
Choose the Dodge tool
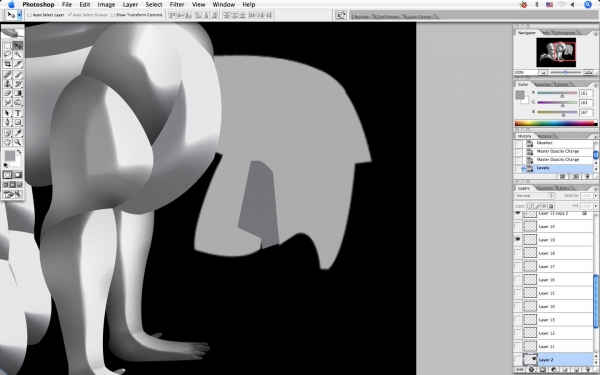coord(18,102)
